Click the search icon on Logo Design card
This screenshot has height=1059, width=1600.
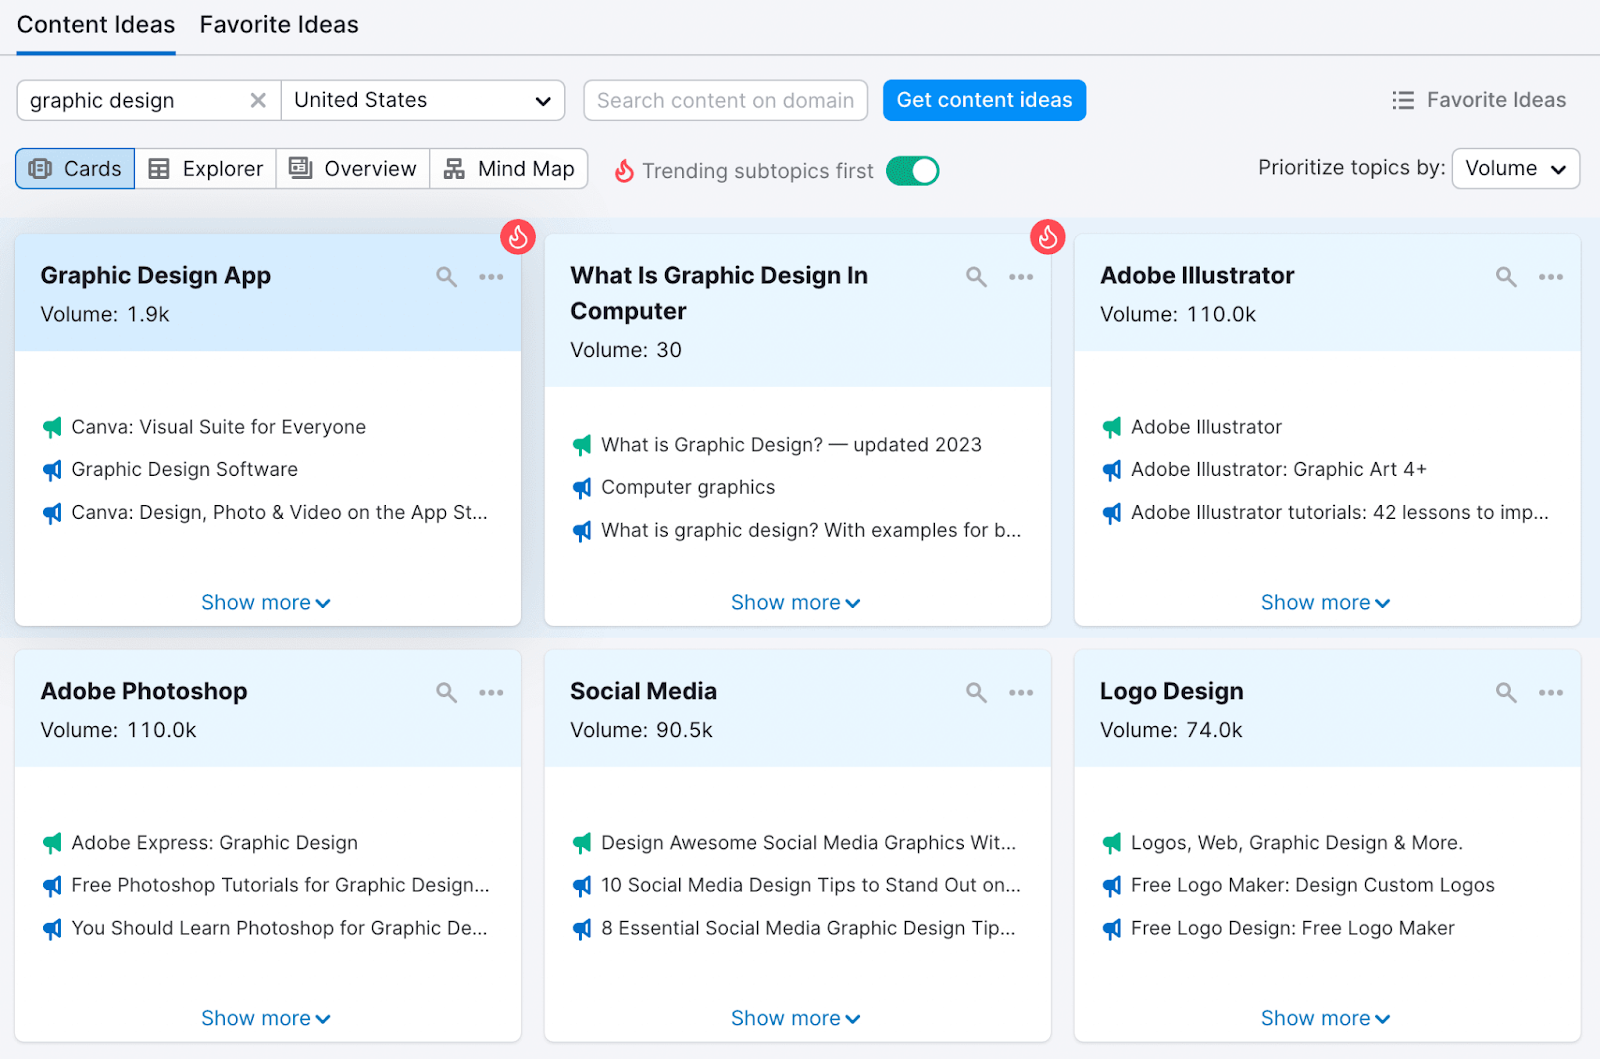(x=1505, y=692)
